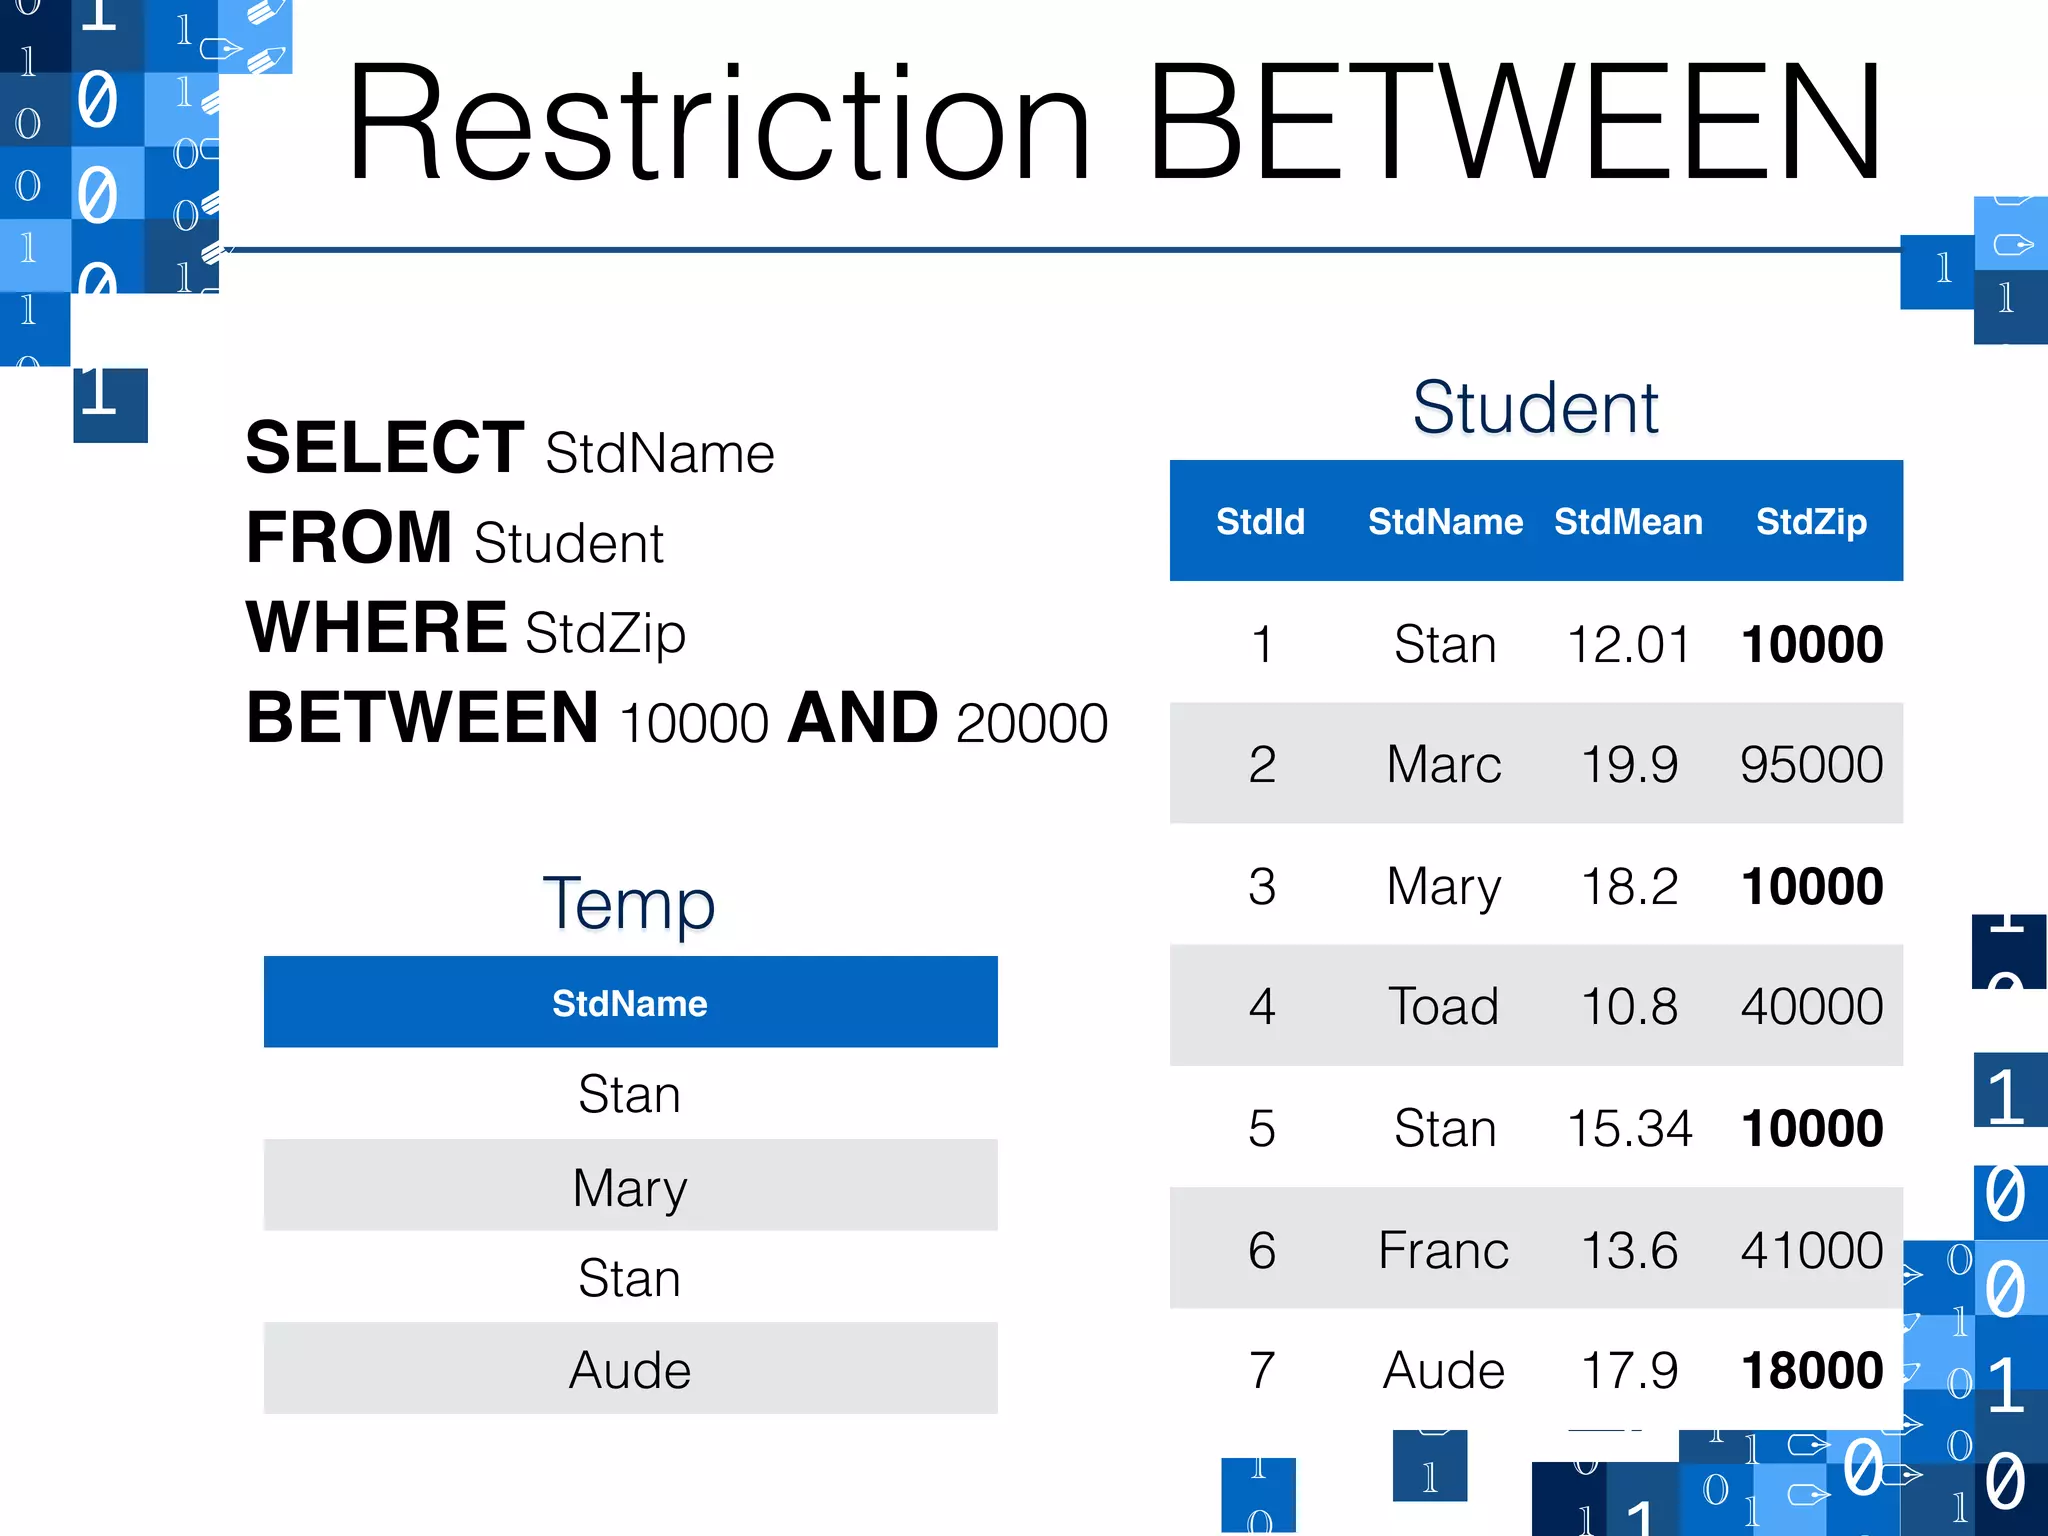
Task: Click the Franc name cell
Action: (1444, 1250)
